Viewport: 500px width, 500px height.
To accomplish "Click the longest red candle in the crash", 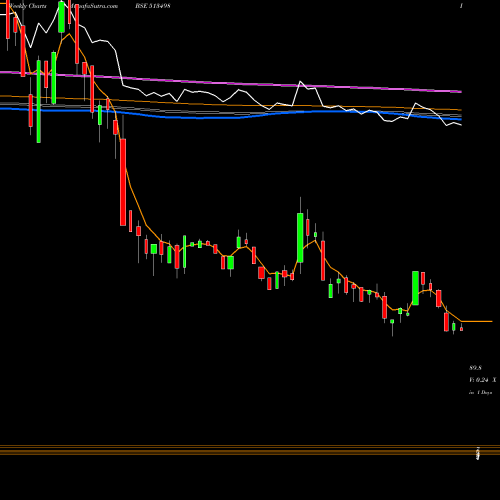I will [x=123, y=182].
